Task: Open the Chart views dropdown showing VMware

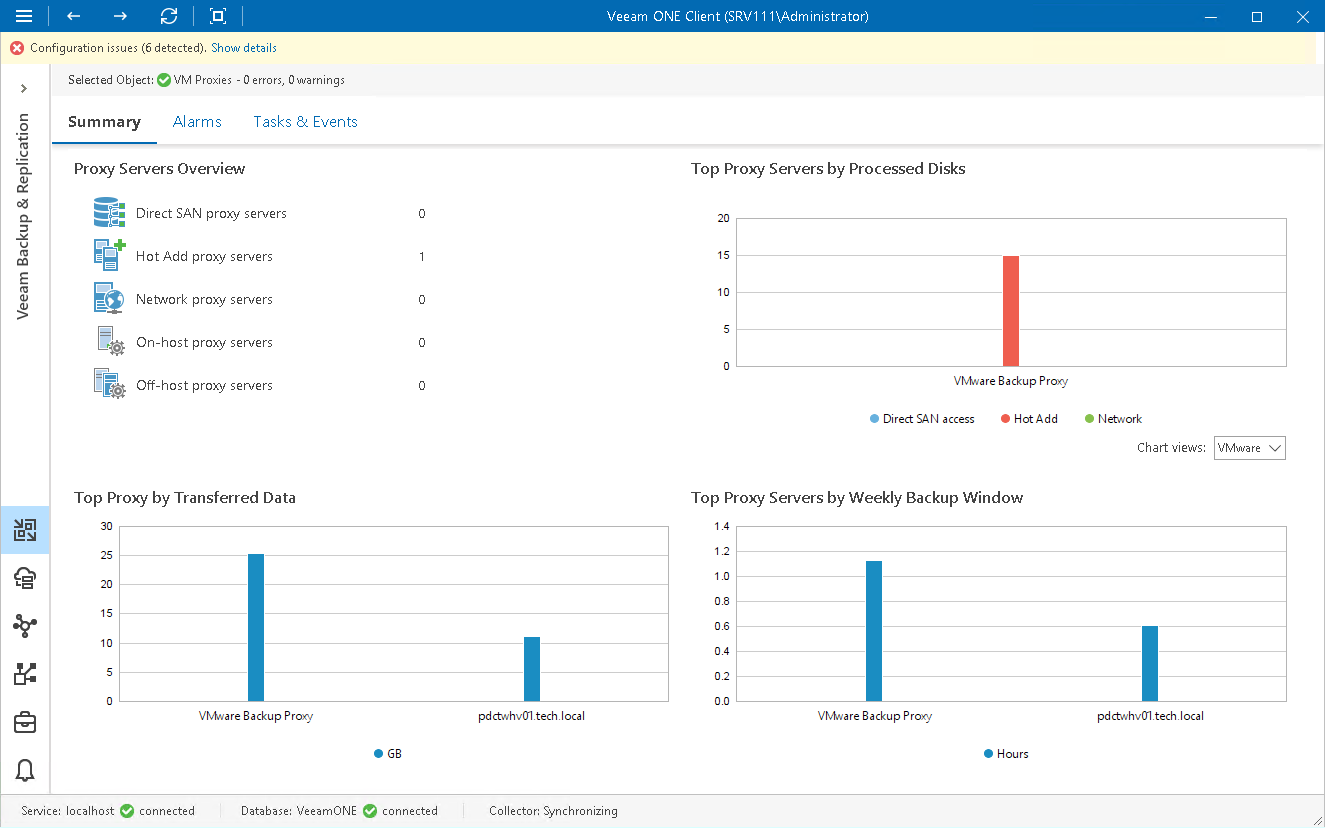Action: tap(1249, 448)
